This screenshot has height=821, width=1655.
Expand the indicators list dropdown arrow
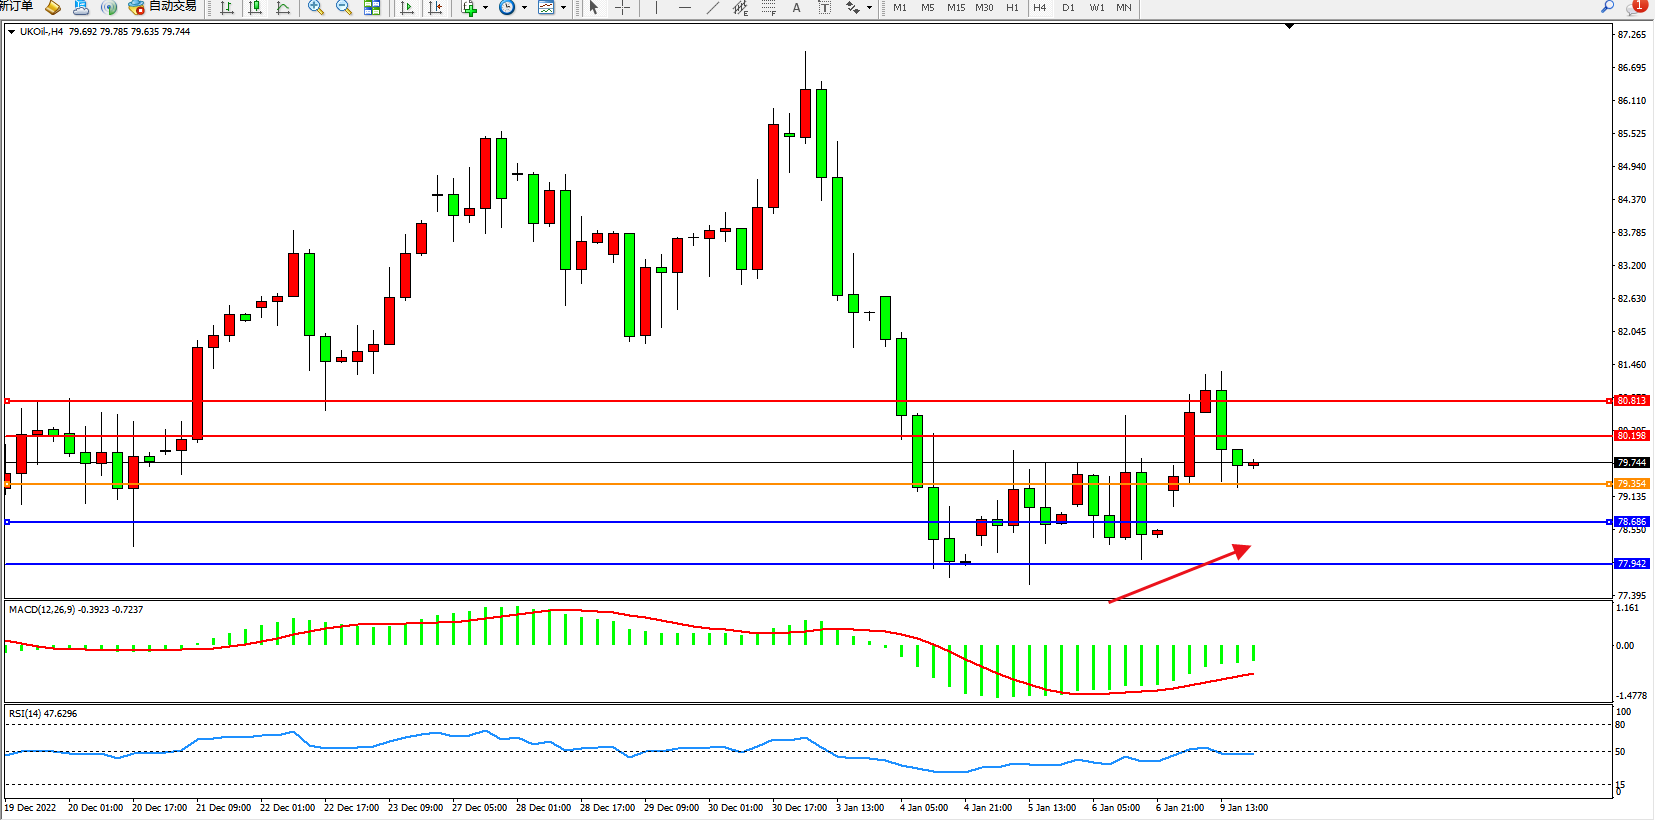coord(486,7)
